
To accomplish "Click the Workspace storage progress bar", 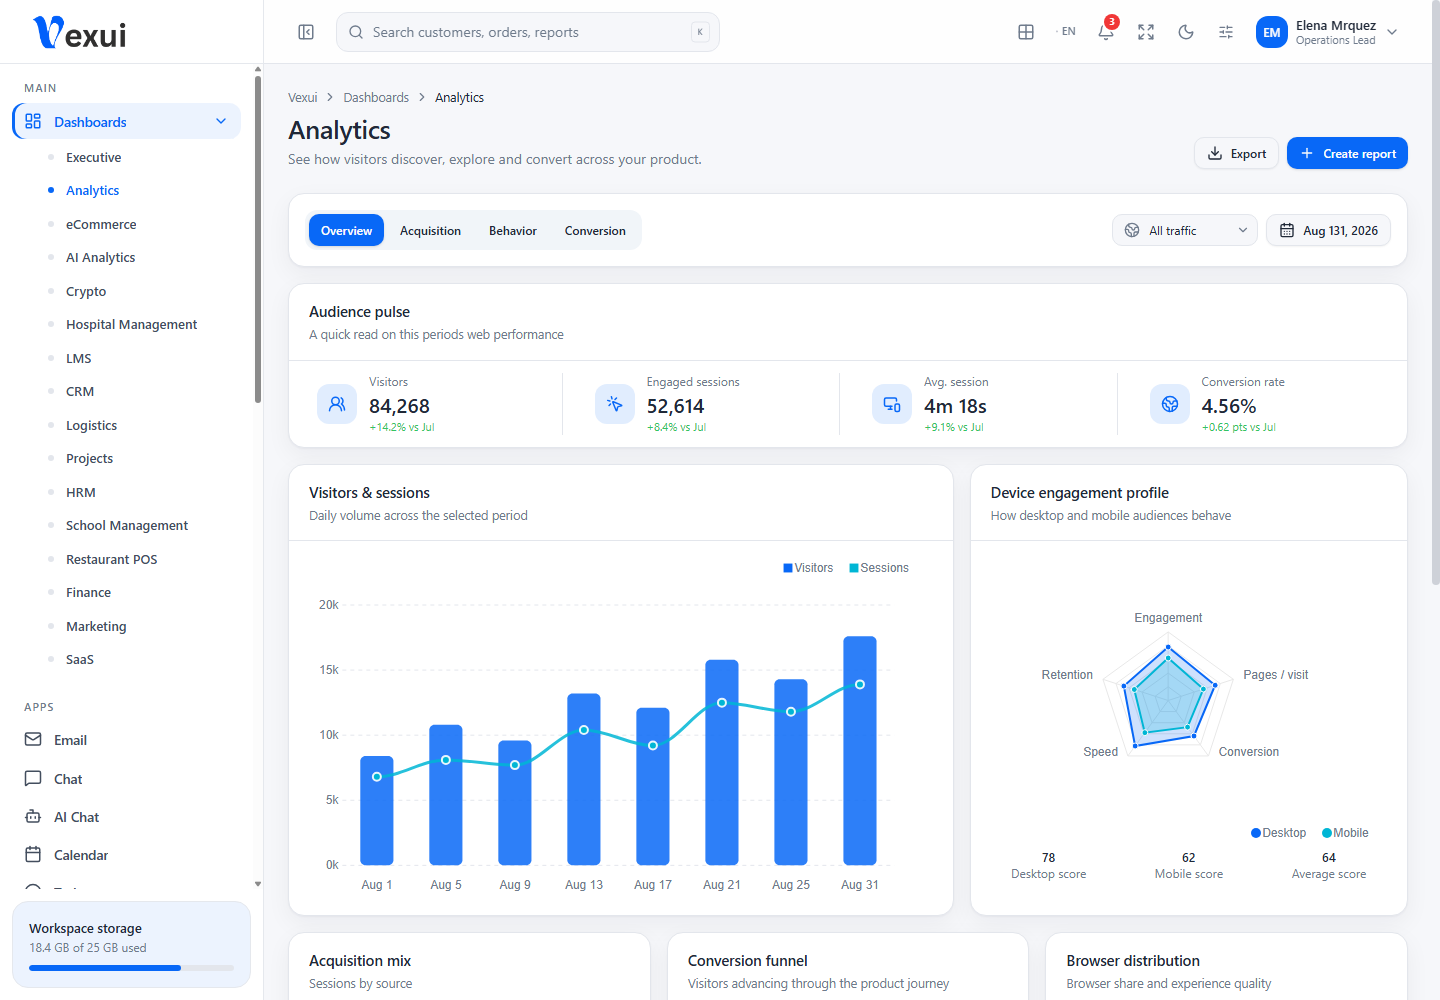I will (x=131, y=968).
